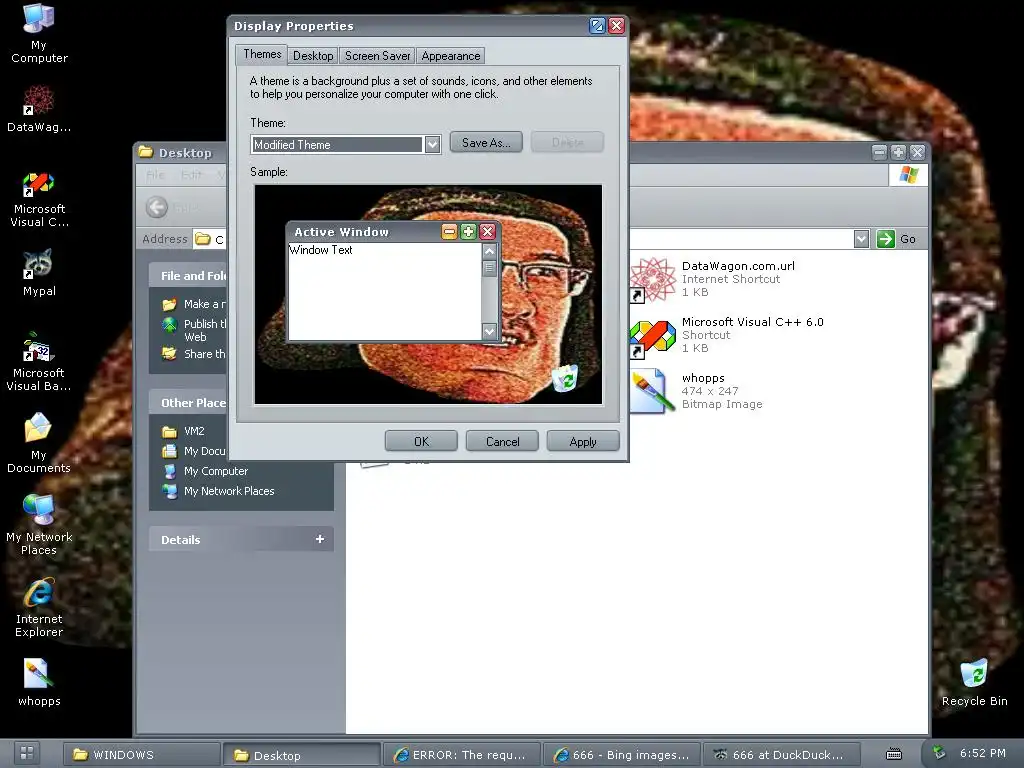Click the Modified Theme text field
The width and height of the screenshot is (1024, 768).
(x=337, y=145)
